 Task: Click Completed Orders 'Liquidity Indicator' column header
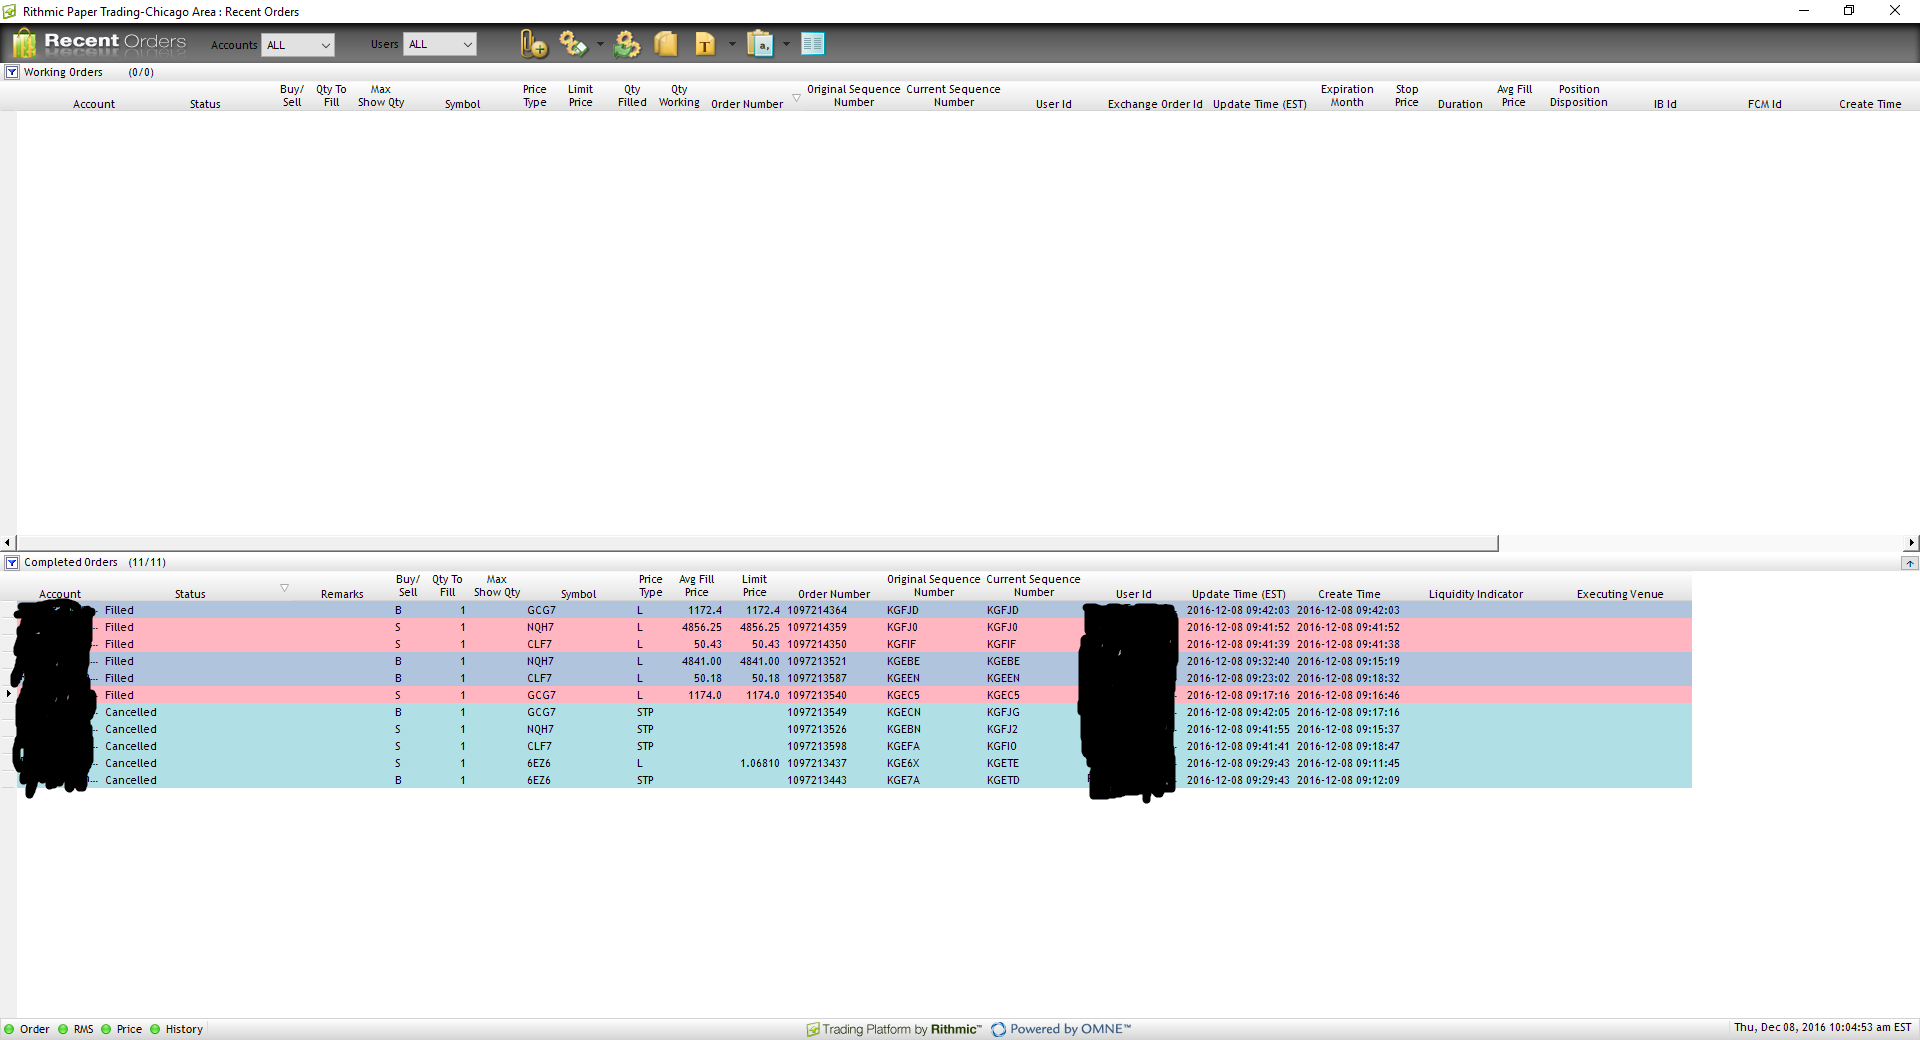point(1476,594)
